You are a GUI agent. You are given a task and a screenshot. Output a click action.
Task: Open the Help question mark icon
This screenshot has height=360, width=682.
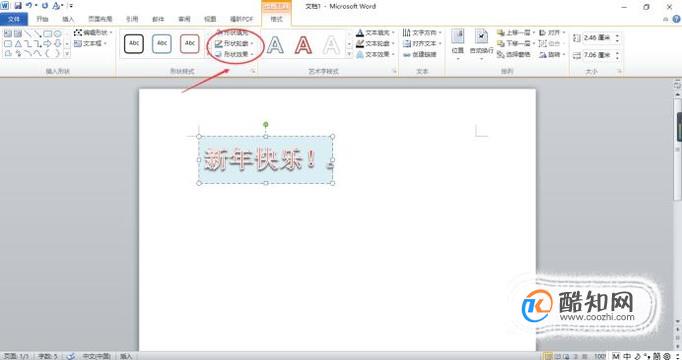pos(676,19)
